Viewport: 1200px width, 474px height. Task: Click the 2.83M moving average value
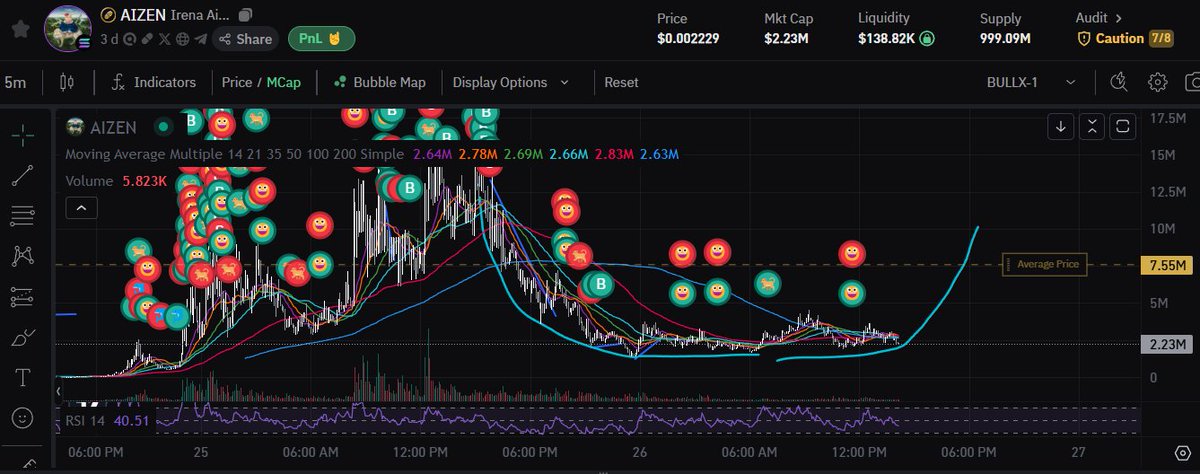click(613, 154)
